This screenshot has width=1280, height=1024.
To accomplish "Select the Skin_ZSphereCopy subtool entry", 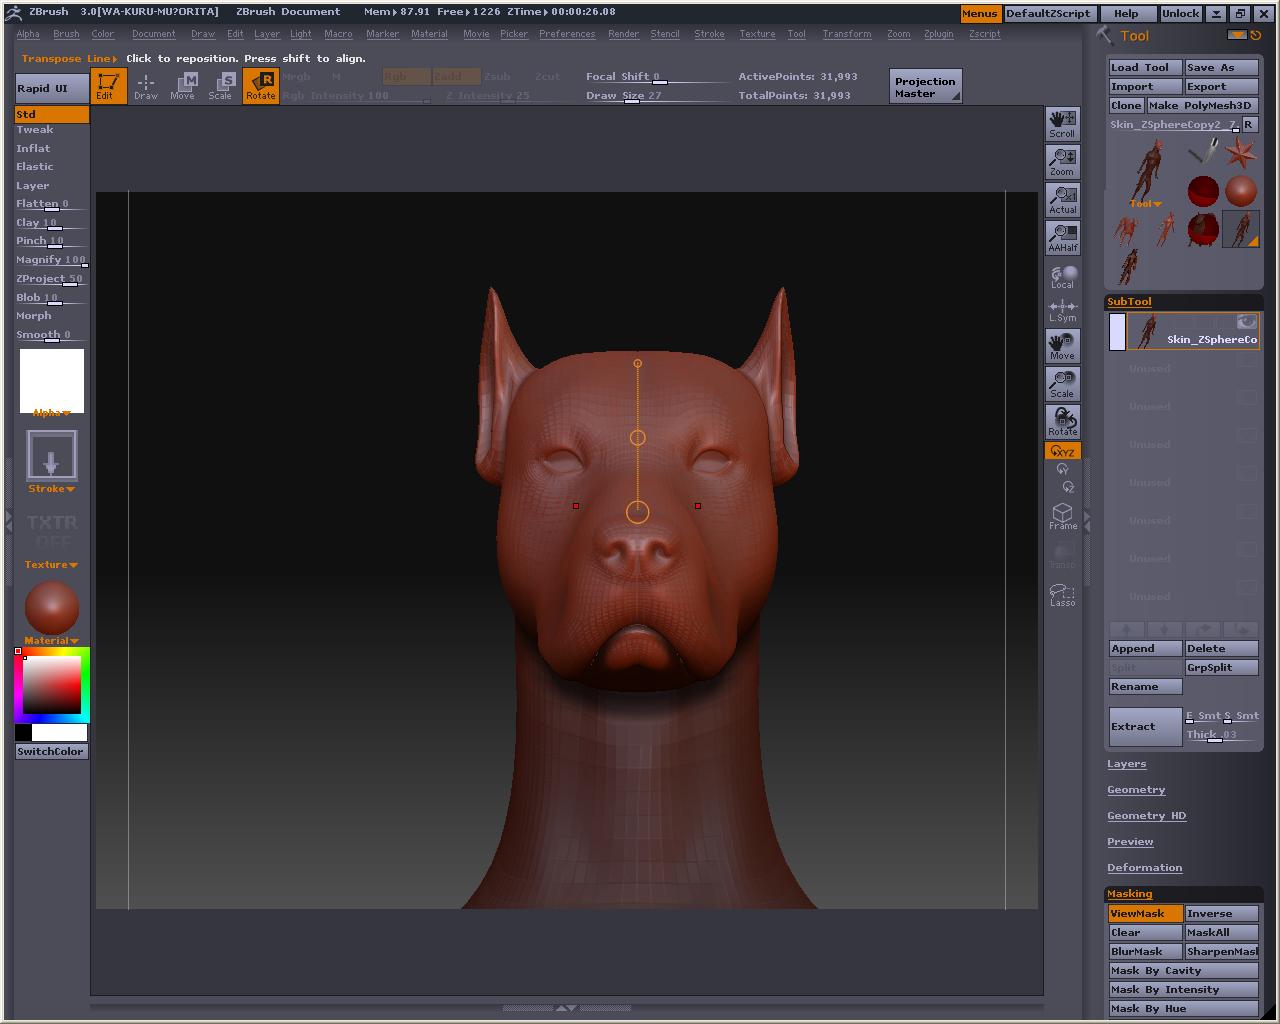I will [x=1192, y=332].
